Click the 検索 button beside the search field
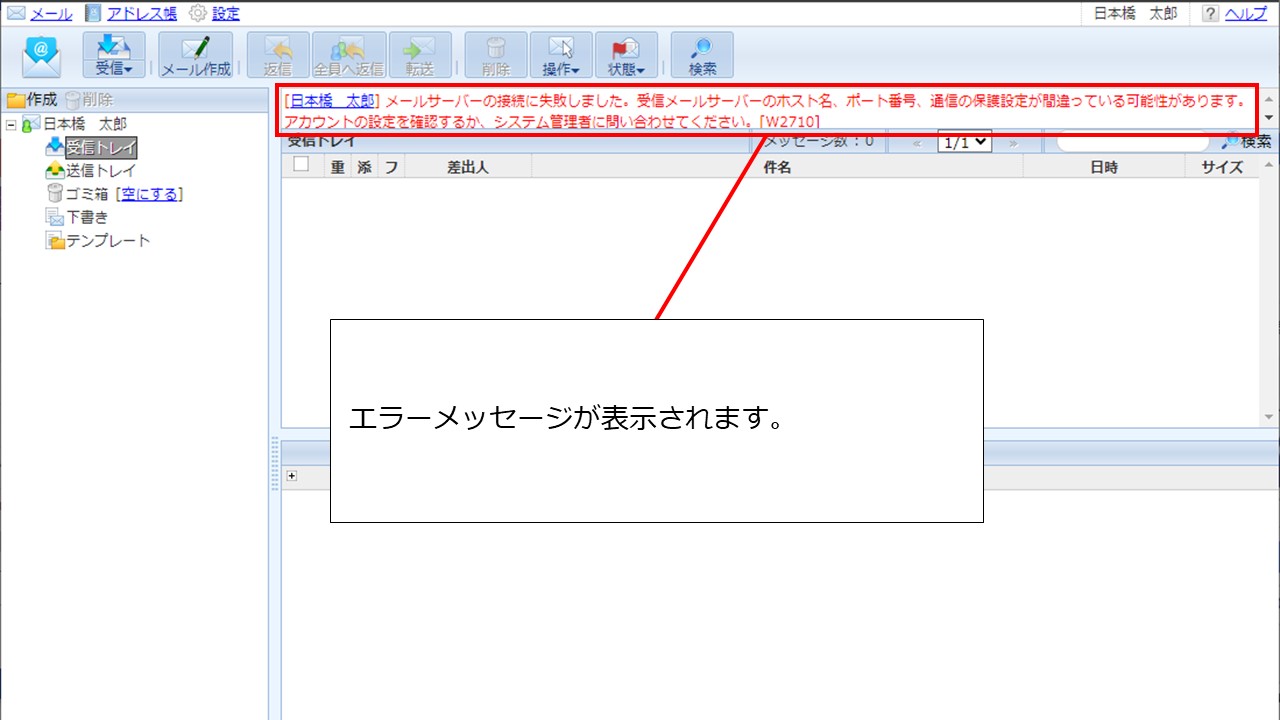1280x720 pixels. pos(1246,142)
